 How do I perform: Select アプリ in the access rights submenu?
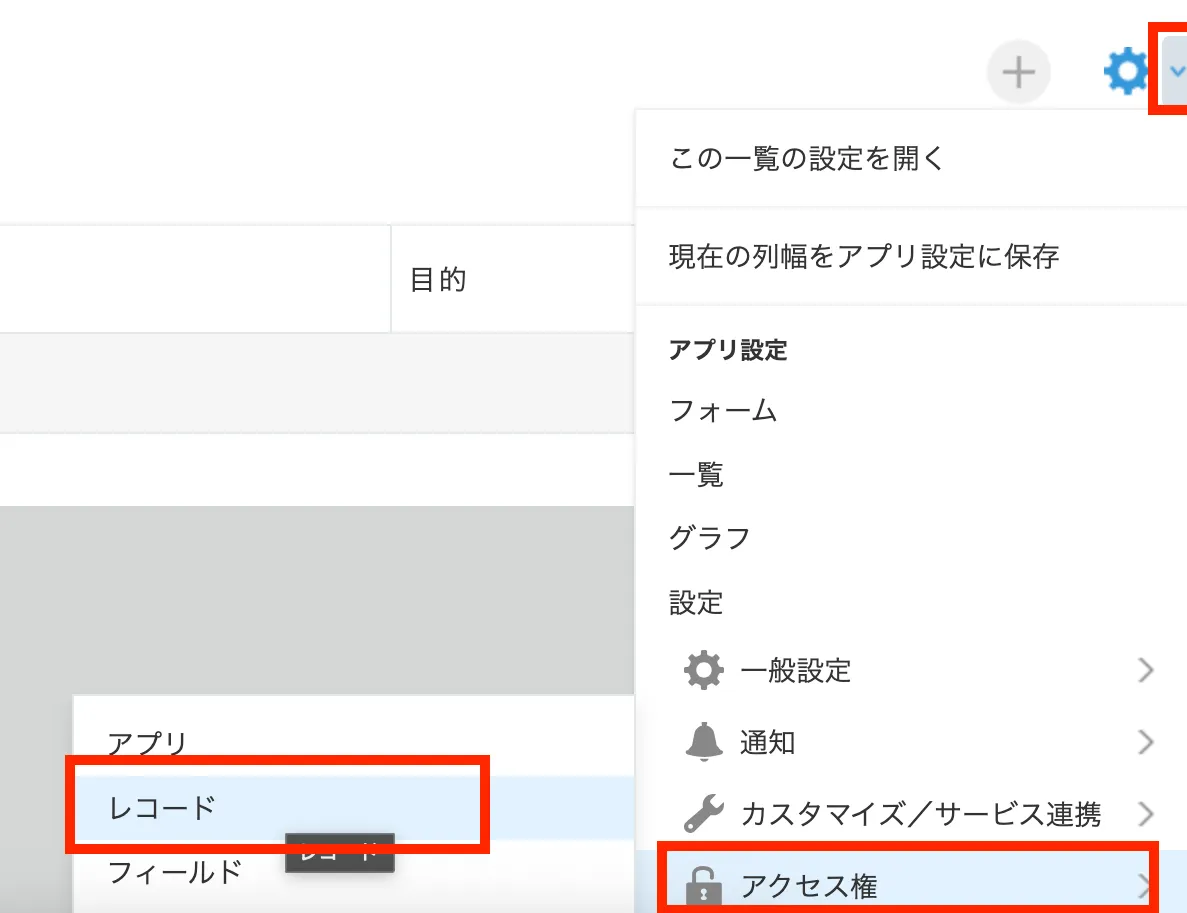pos(148,743)
